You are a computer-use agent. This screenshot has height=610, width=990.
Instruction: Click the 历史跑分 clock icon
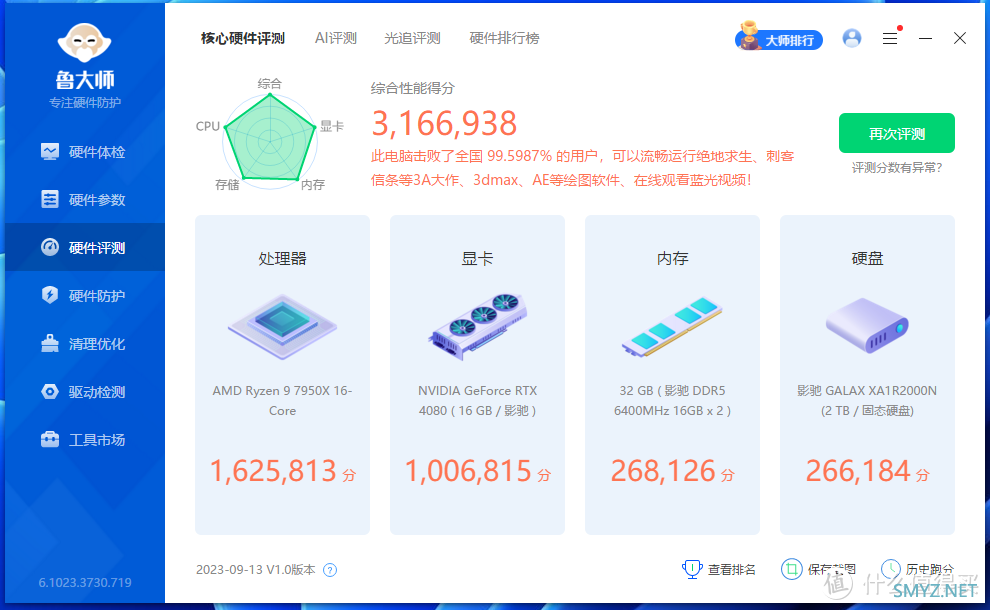tap(891, 569)
